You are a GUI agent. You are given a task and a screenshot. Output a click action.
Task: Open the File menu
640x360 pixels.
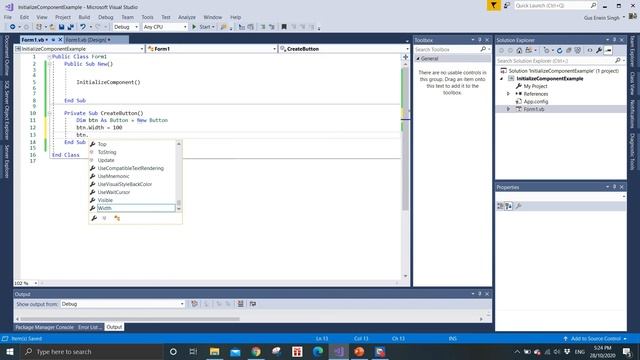click(x=8, y=17)
